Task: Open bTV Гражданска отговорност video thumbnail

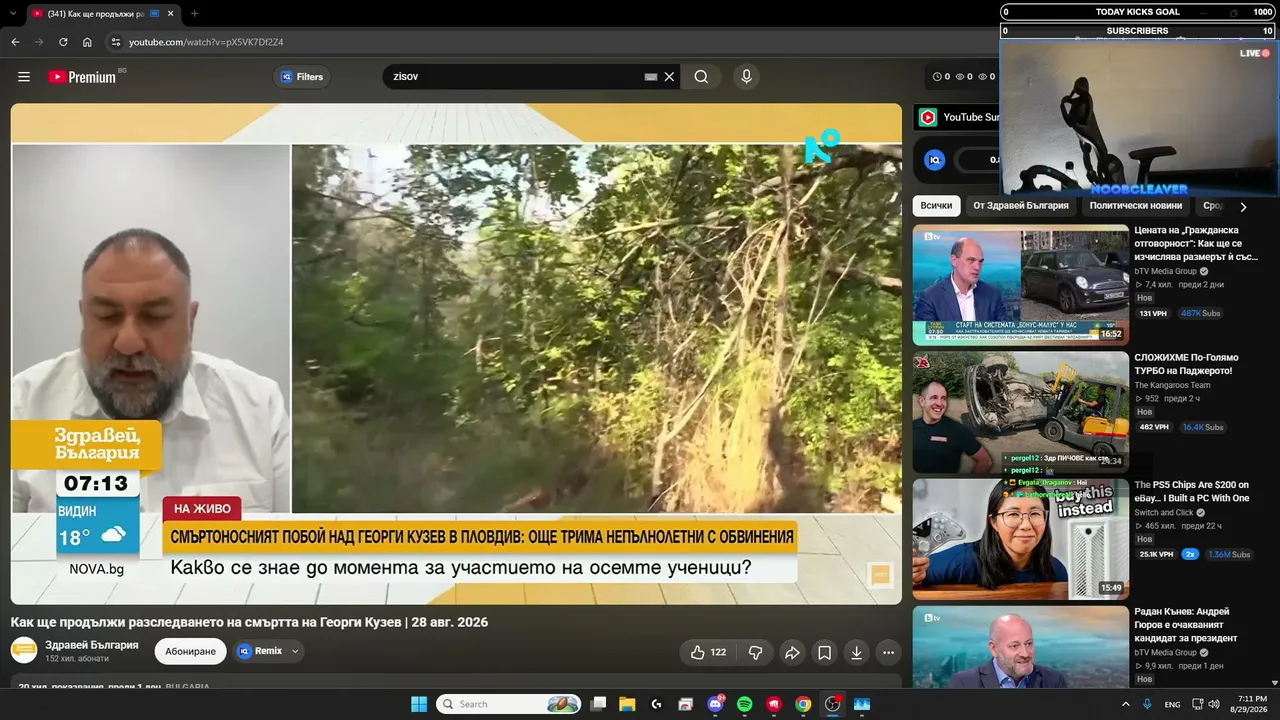Action: (x=1020, y=285)
